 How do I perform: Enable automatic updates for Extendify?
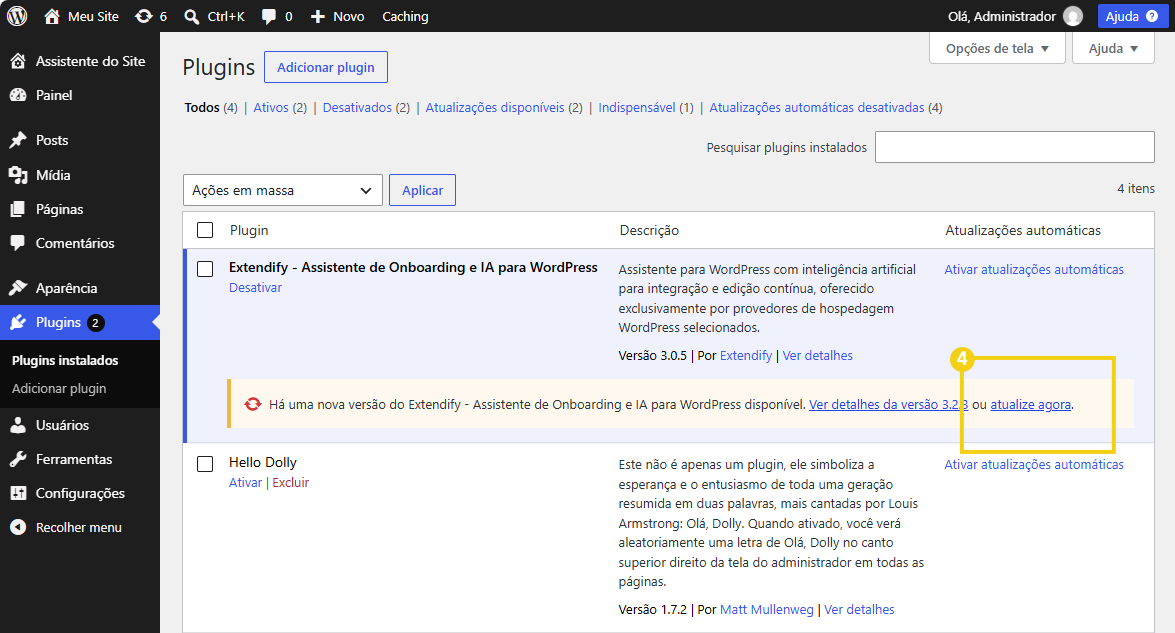pyautogui.click(x=1034, y=270)
